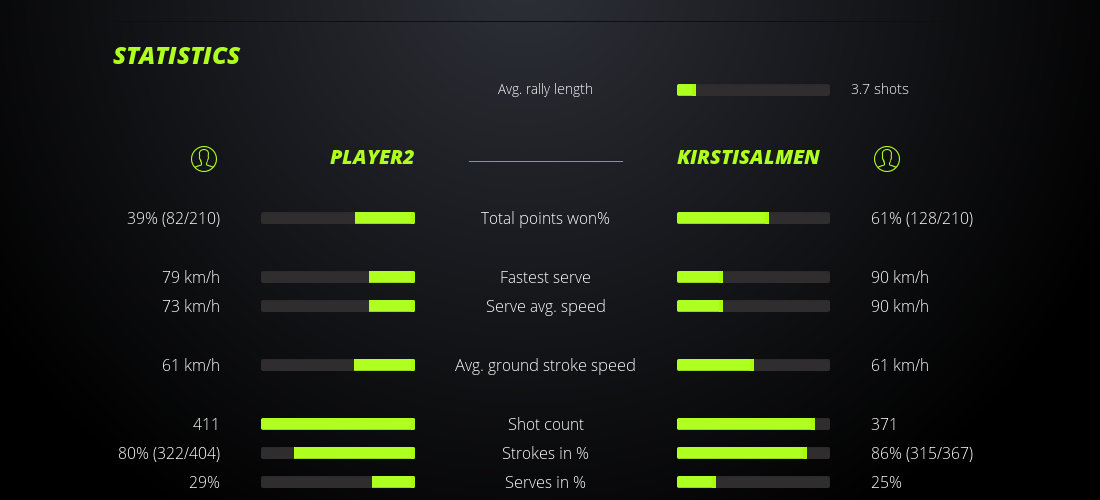Click PLAYER2's Total points won bar

[x=338, y=218]
